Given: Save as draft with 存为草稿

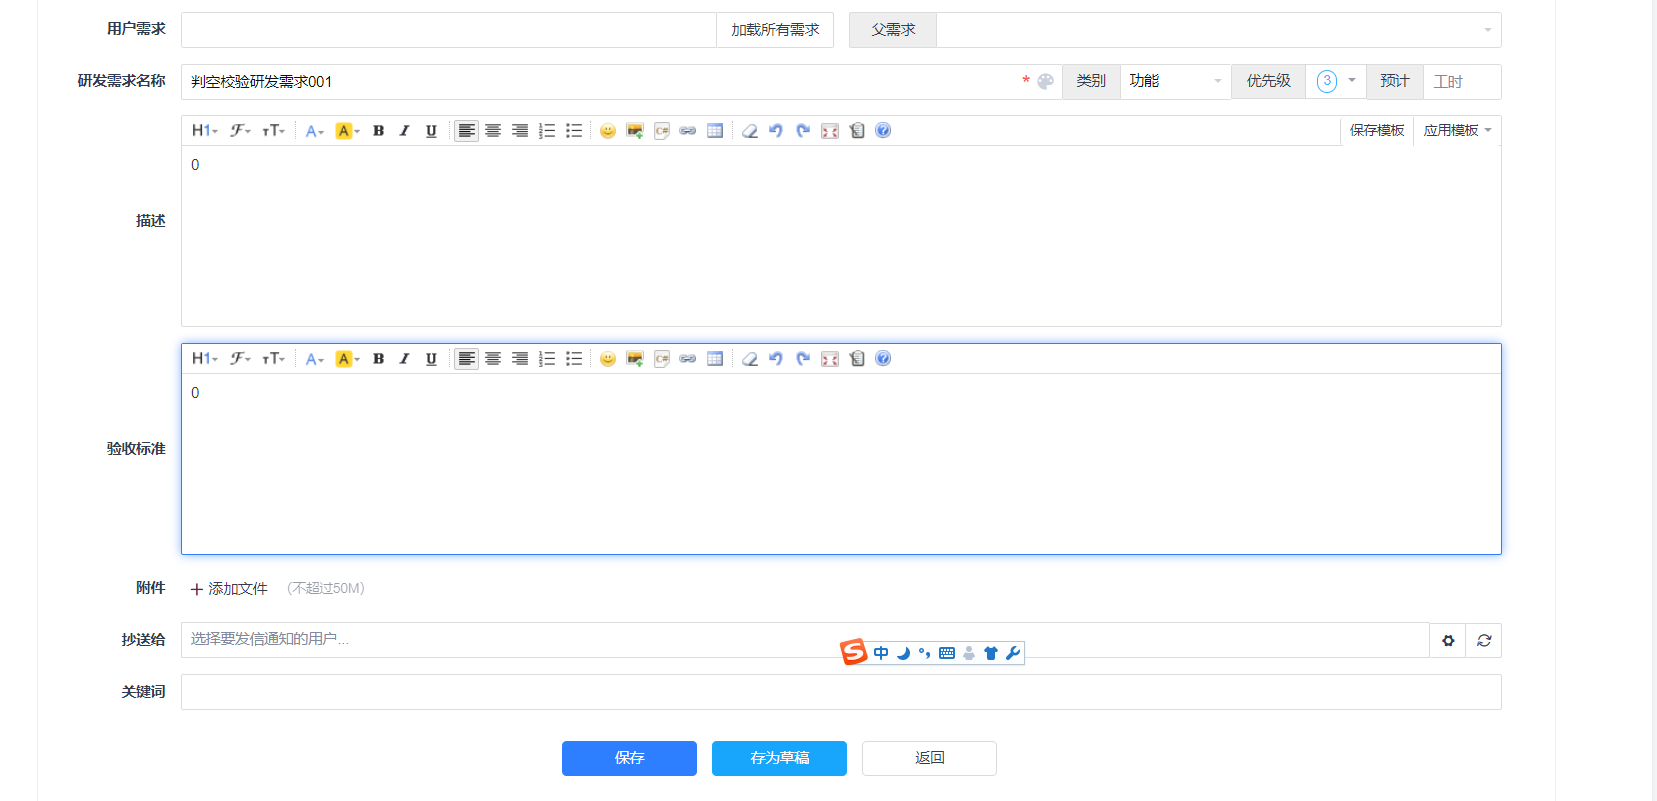Looking at the screenshot, I should (x=779, y=758).
